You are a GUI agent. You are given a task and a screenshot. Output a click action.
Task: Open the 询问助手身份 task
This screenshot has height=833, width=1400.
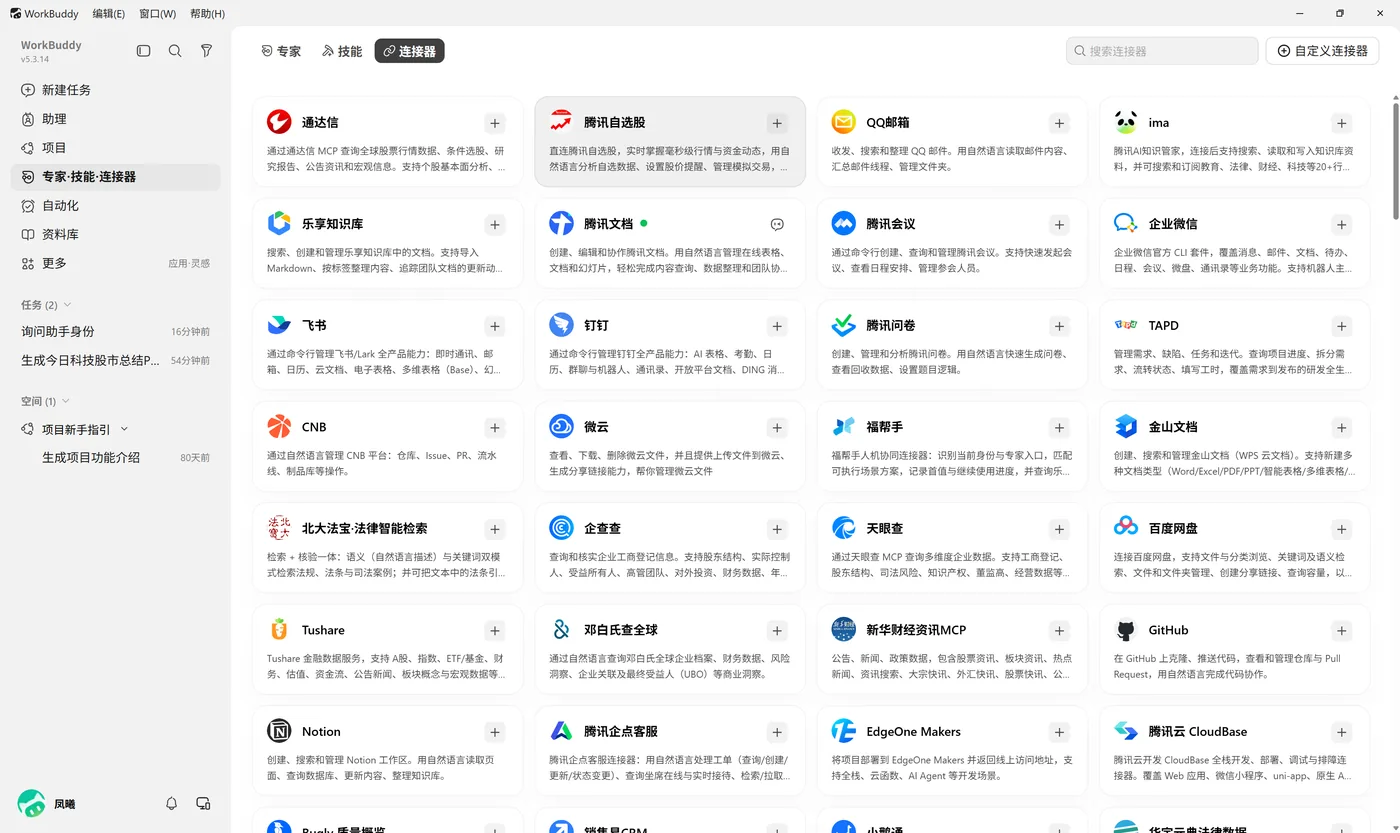pyautogui.click(x=116, y=332)
